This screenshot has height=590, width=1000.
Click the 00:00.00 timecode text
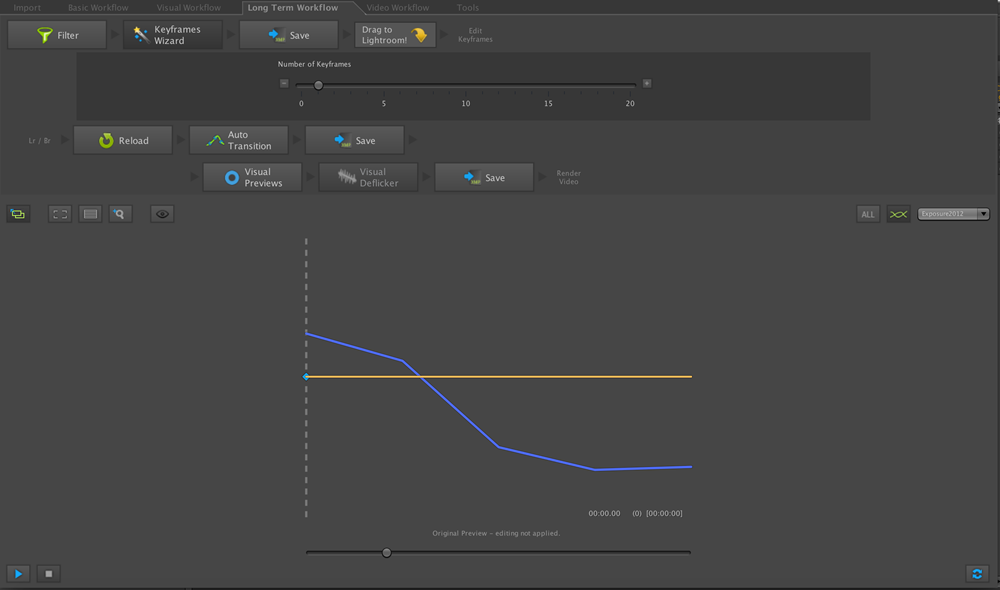click(604, 513)
